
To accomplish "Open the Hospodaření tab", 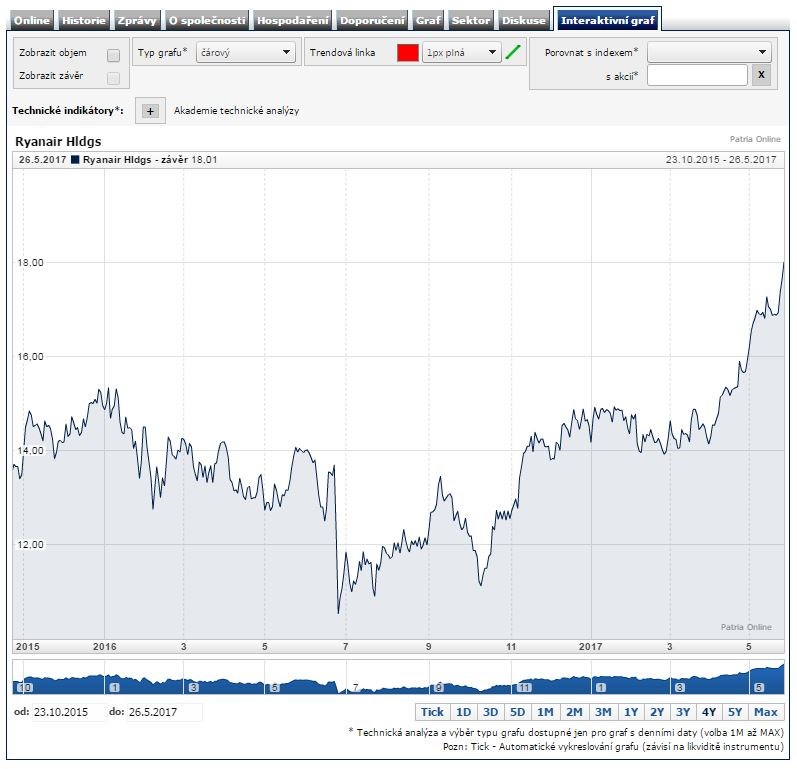I will (x=292, y=20).
